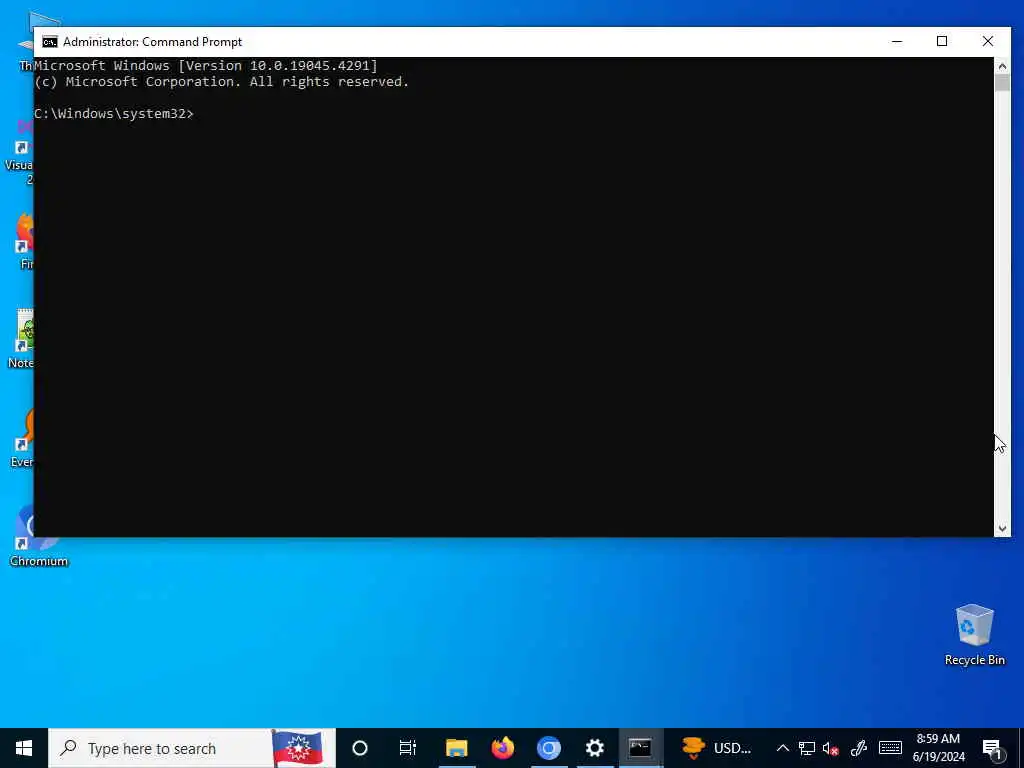
Task: Select the Command Prompt taskbar button
Action: click(640, 748)
